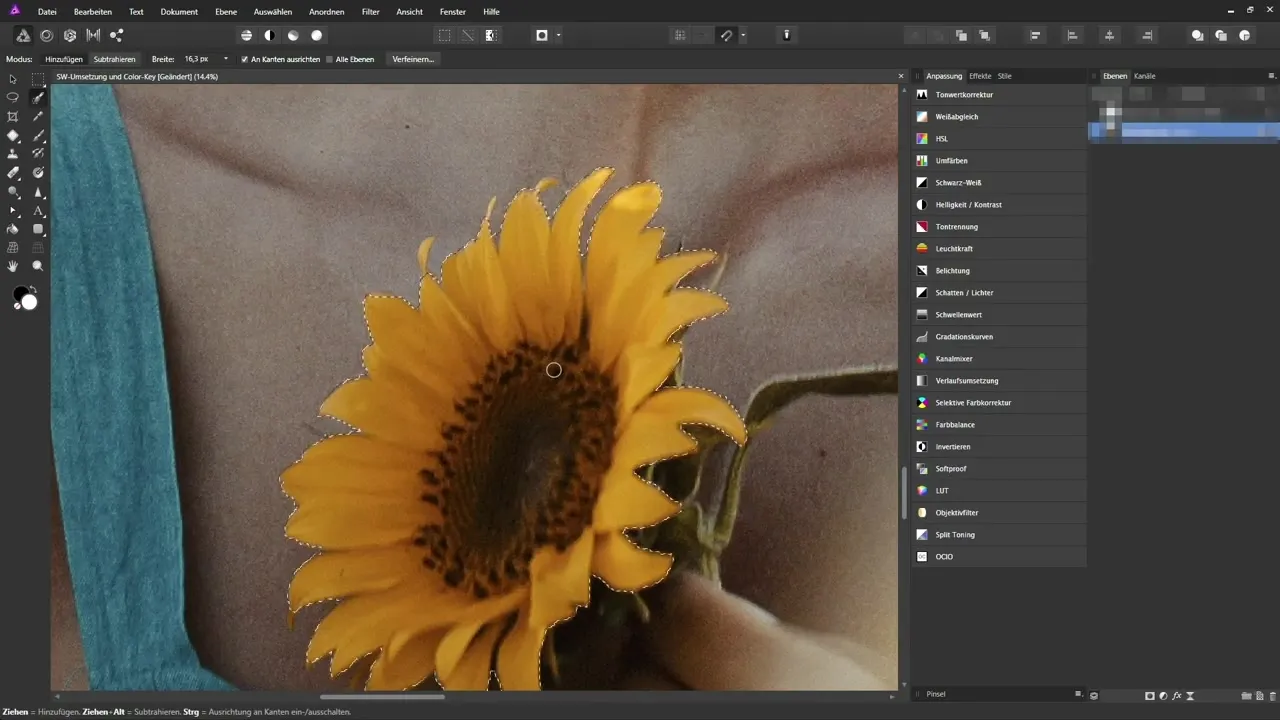The height and width of the screenshot is (720, 1280).
Task: Open the Pinsel panel options menu
Action: pos(1077,694)
